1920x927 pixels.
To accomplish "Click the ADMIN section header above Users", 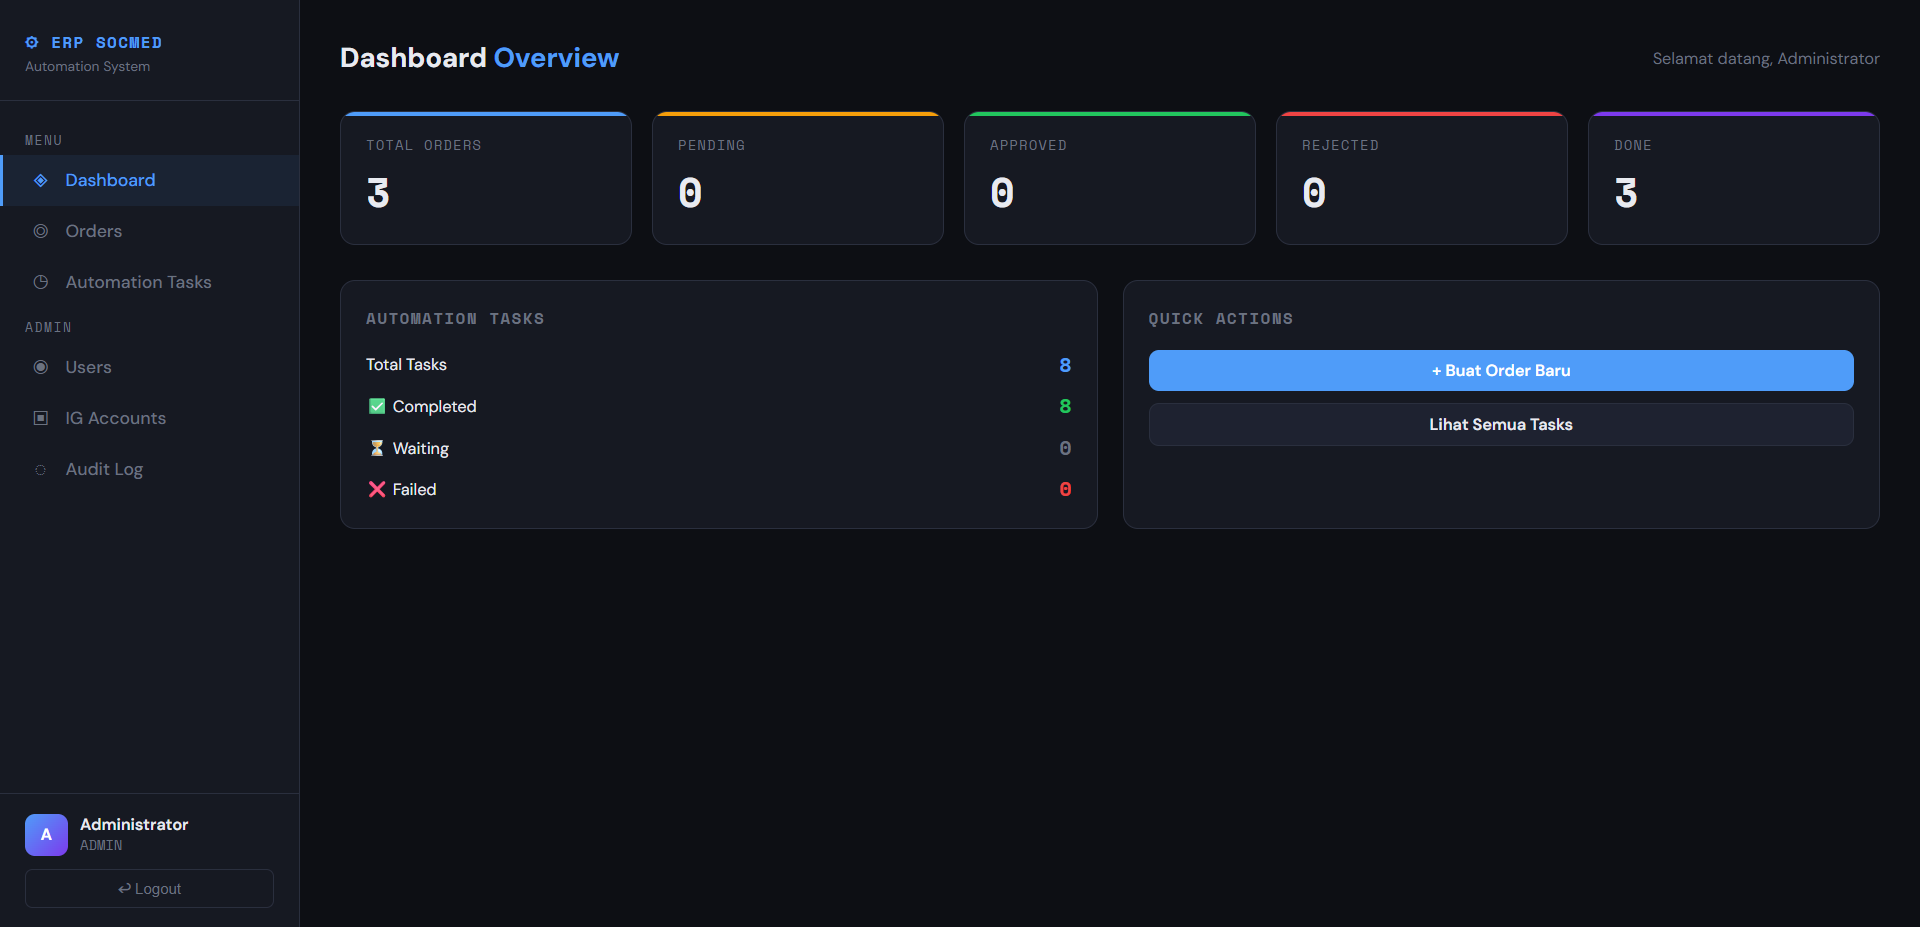I will coord(48,327).
